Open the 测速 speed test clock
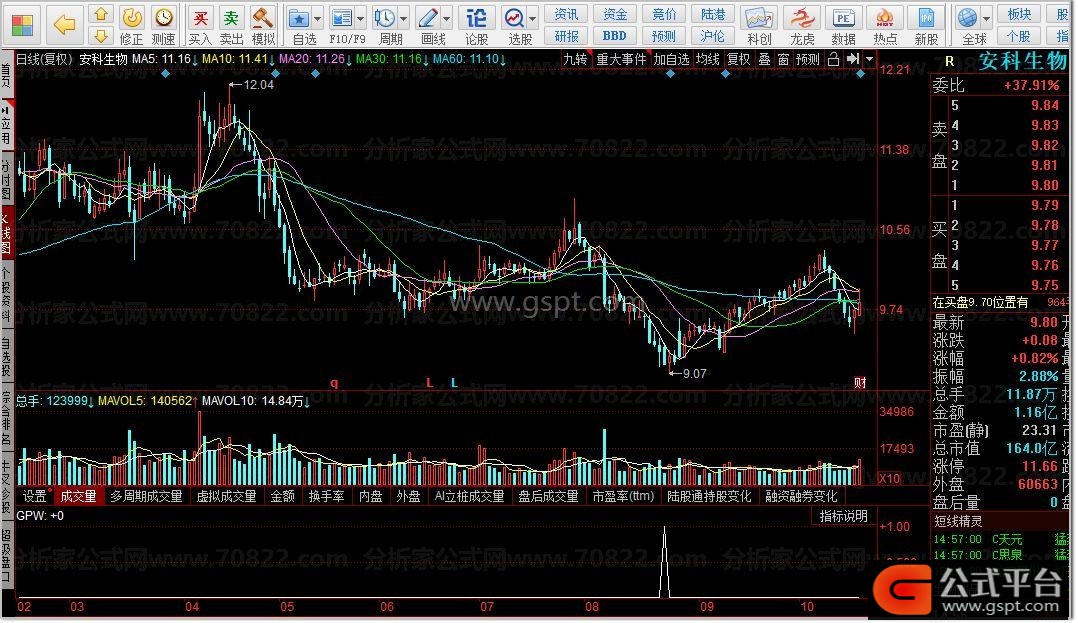Screen dimensions: 1078x623 coord(164,18)
